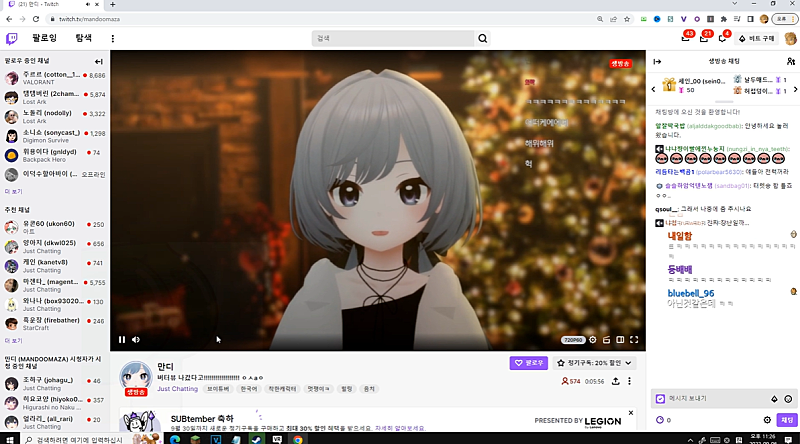Open Microsoft Edge from the taskbar
This screenshot has width=800, height=444.
coord(175,439)
